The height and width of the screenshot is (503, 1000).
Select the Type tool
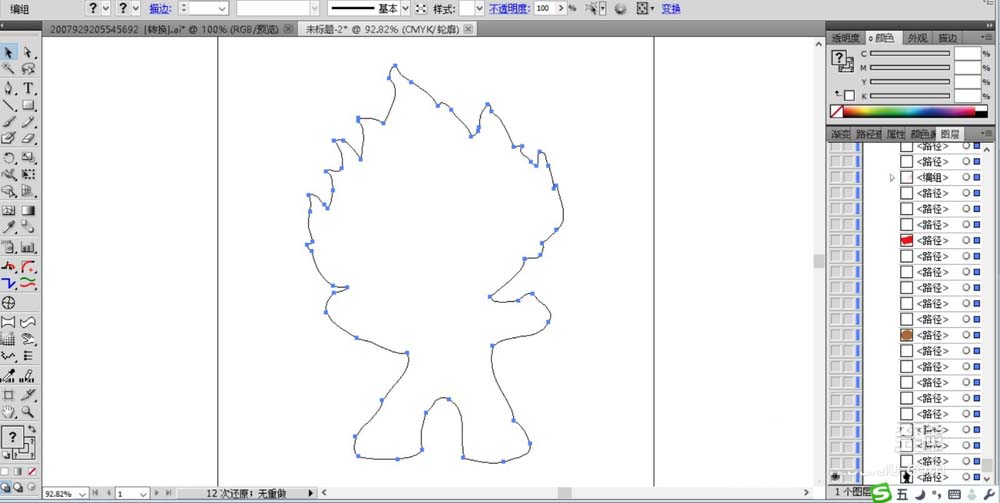point(28,88)
